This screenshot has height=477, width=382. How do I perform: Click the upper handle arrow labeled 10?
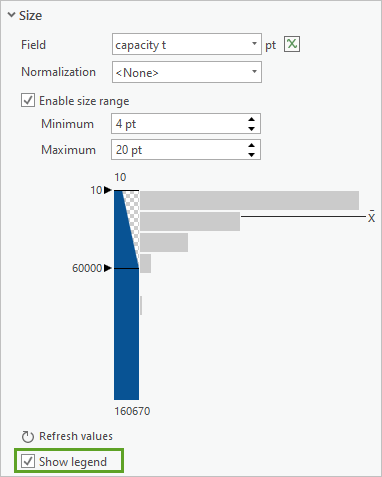[x=107, y=190]
